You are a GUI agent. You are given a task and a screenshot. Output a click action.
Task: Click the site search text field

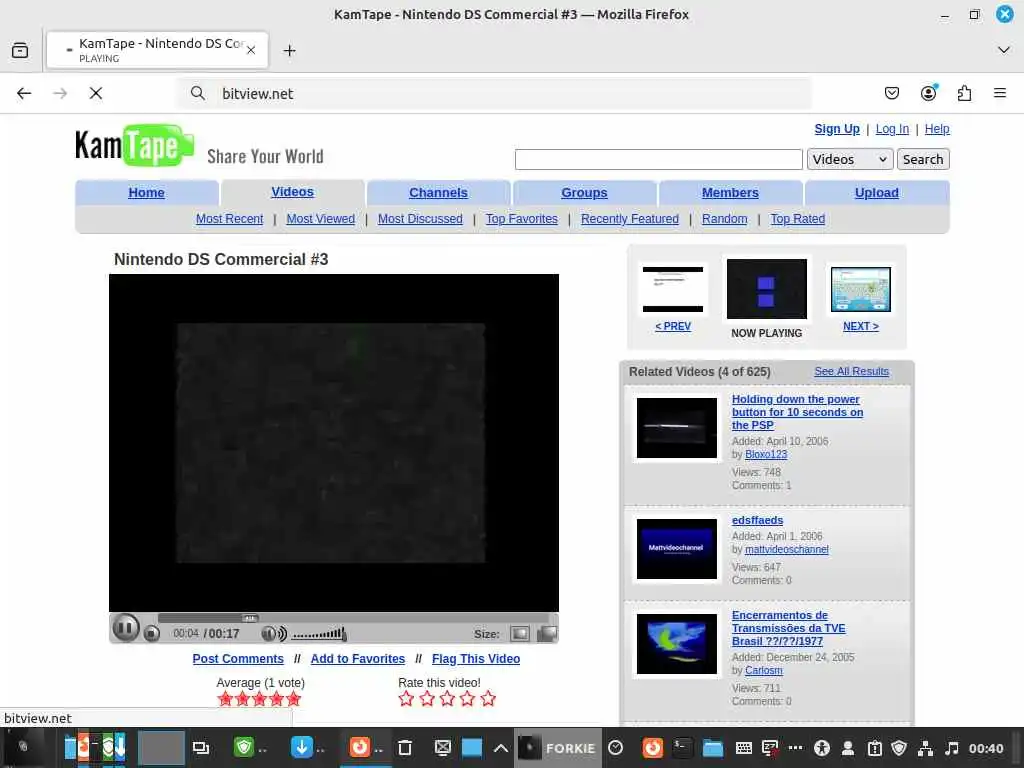click(658, 159)
